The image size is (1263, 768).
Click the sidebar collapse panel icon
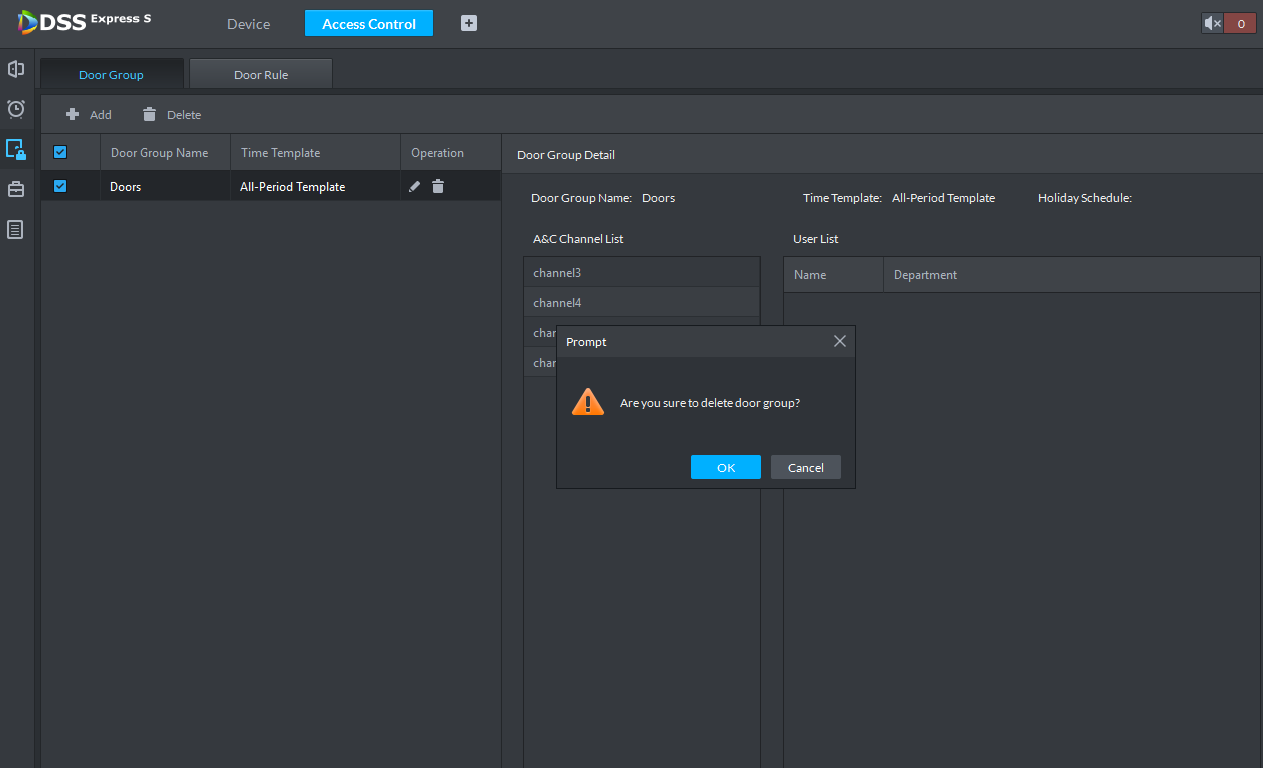(16, 69)
